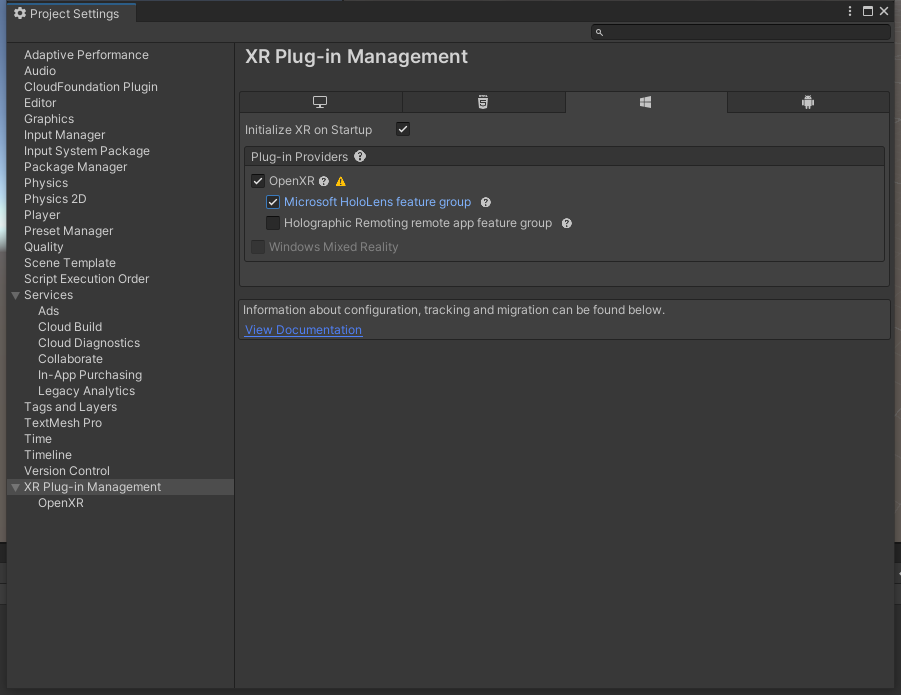Switch to the WebGL HTML5 platform tab
The height and width of the screenshot is (695, 901).
pos(483,102)
